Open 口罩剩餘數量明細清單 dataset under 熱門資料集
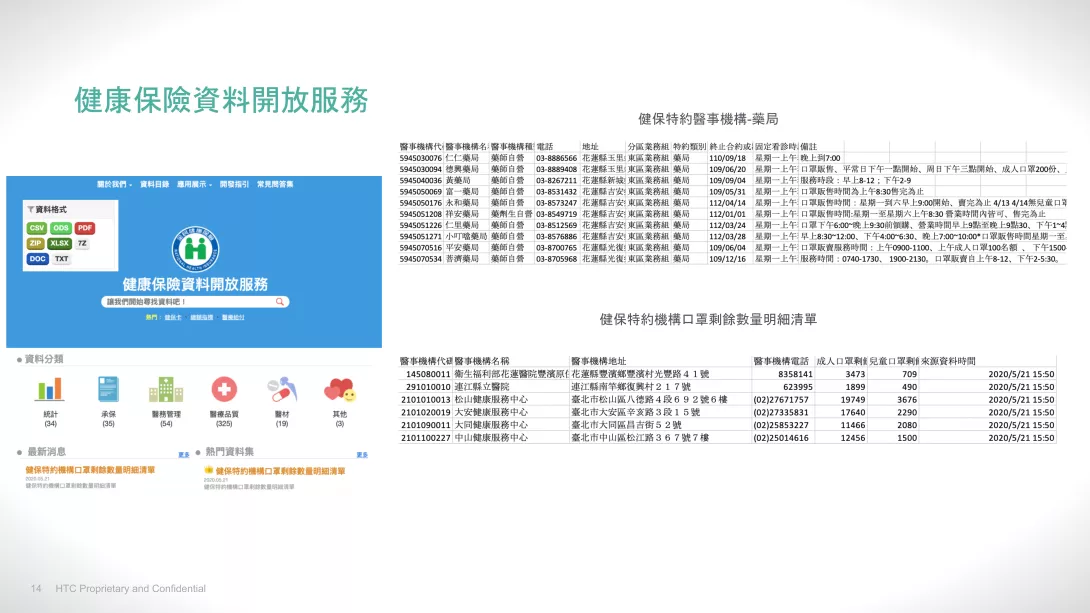Screen dimensions: 1090x613 click(280, 471)
